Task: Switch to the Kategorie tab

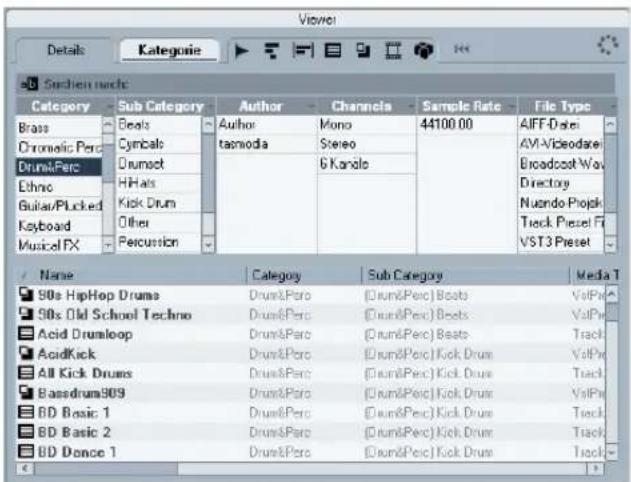Action: pos(169,50)
